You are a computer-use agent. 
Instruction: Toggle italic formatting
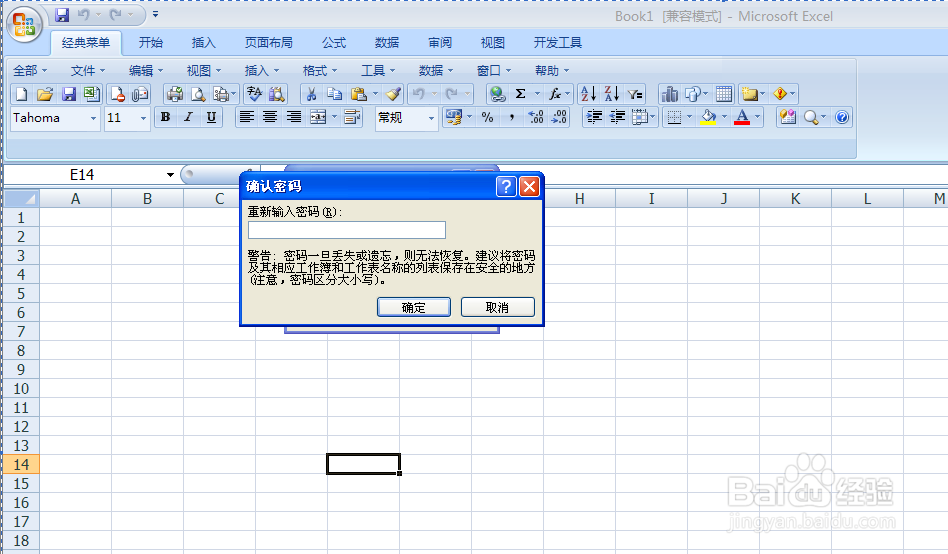pos(188,117)
